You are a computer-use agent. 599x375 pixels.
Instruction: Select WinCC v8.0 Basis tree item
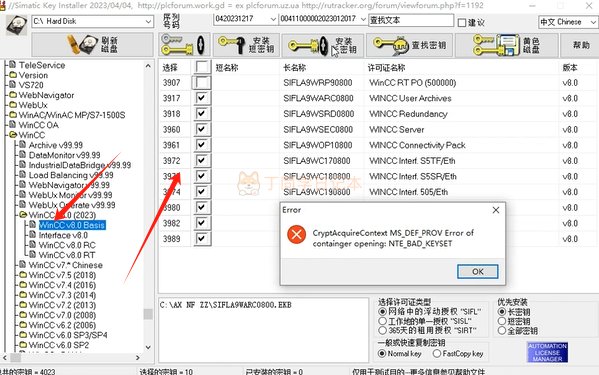click(x=72, y=225)
